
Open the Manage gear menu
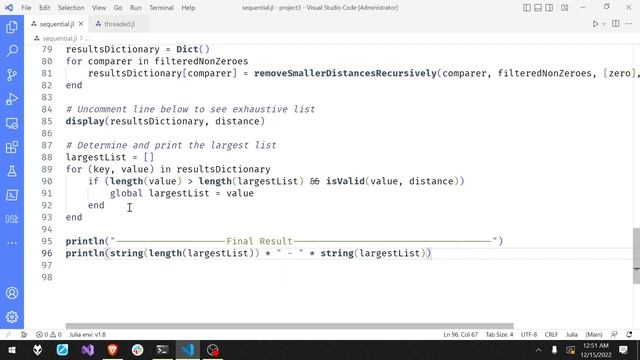tap(12, 317)
